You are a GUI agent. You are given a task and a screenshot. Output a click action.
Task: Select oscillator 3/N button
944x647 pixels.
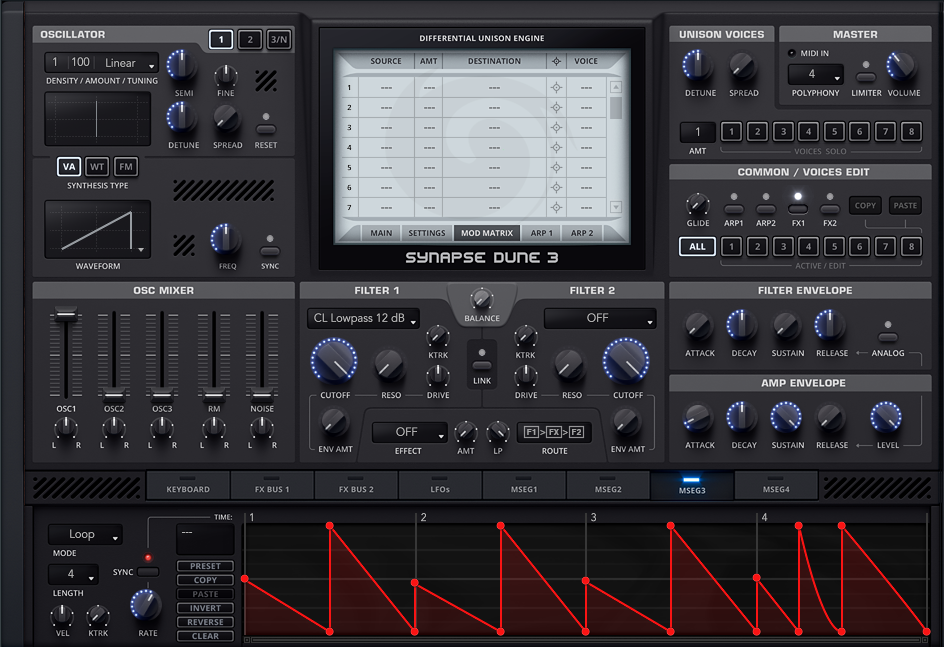coord(279,40)
